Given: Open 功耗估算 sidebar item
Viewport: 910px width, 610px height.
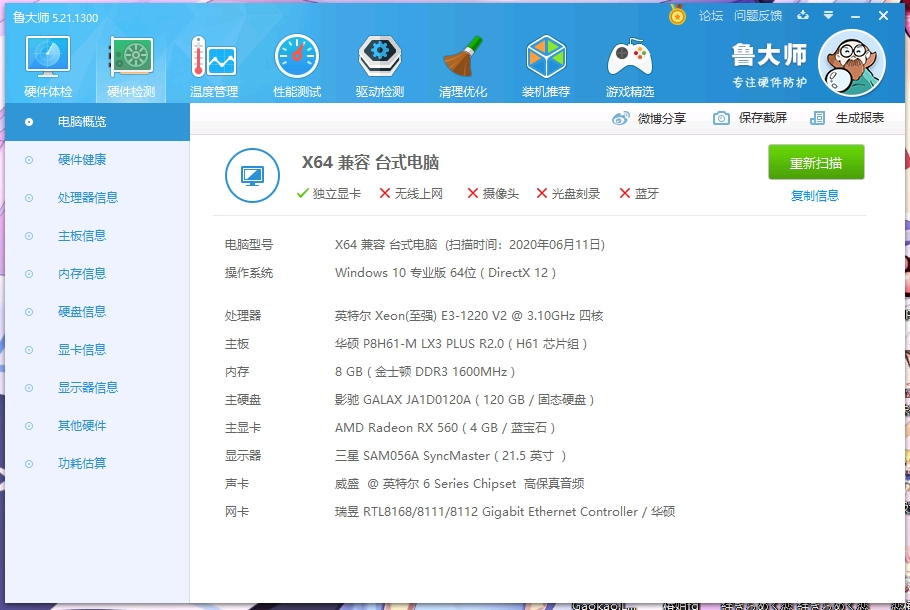Looking at the screenshot, I should point(98,464).
